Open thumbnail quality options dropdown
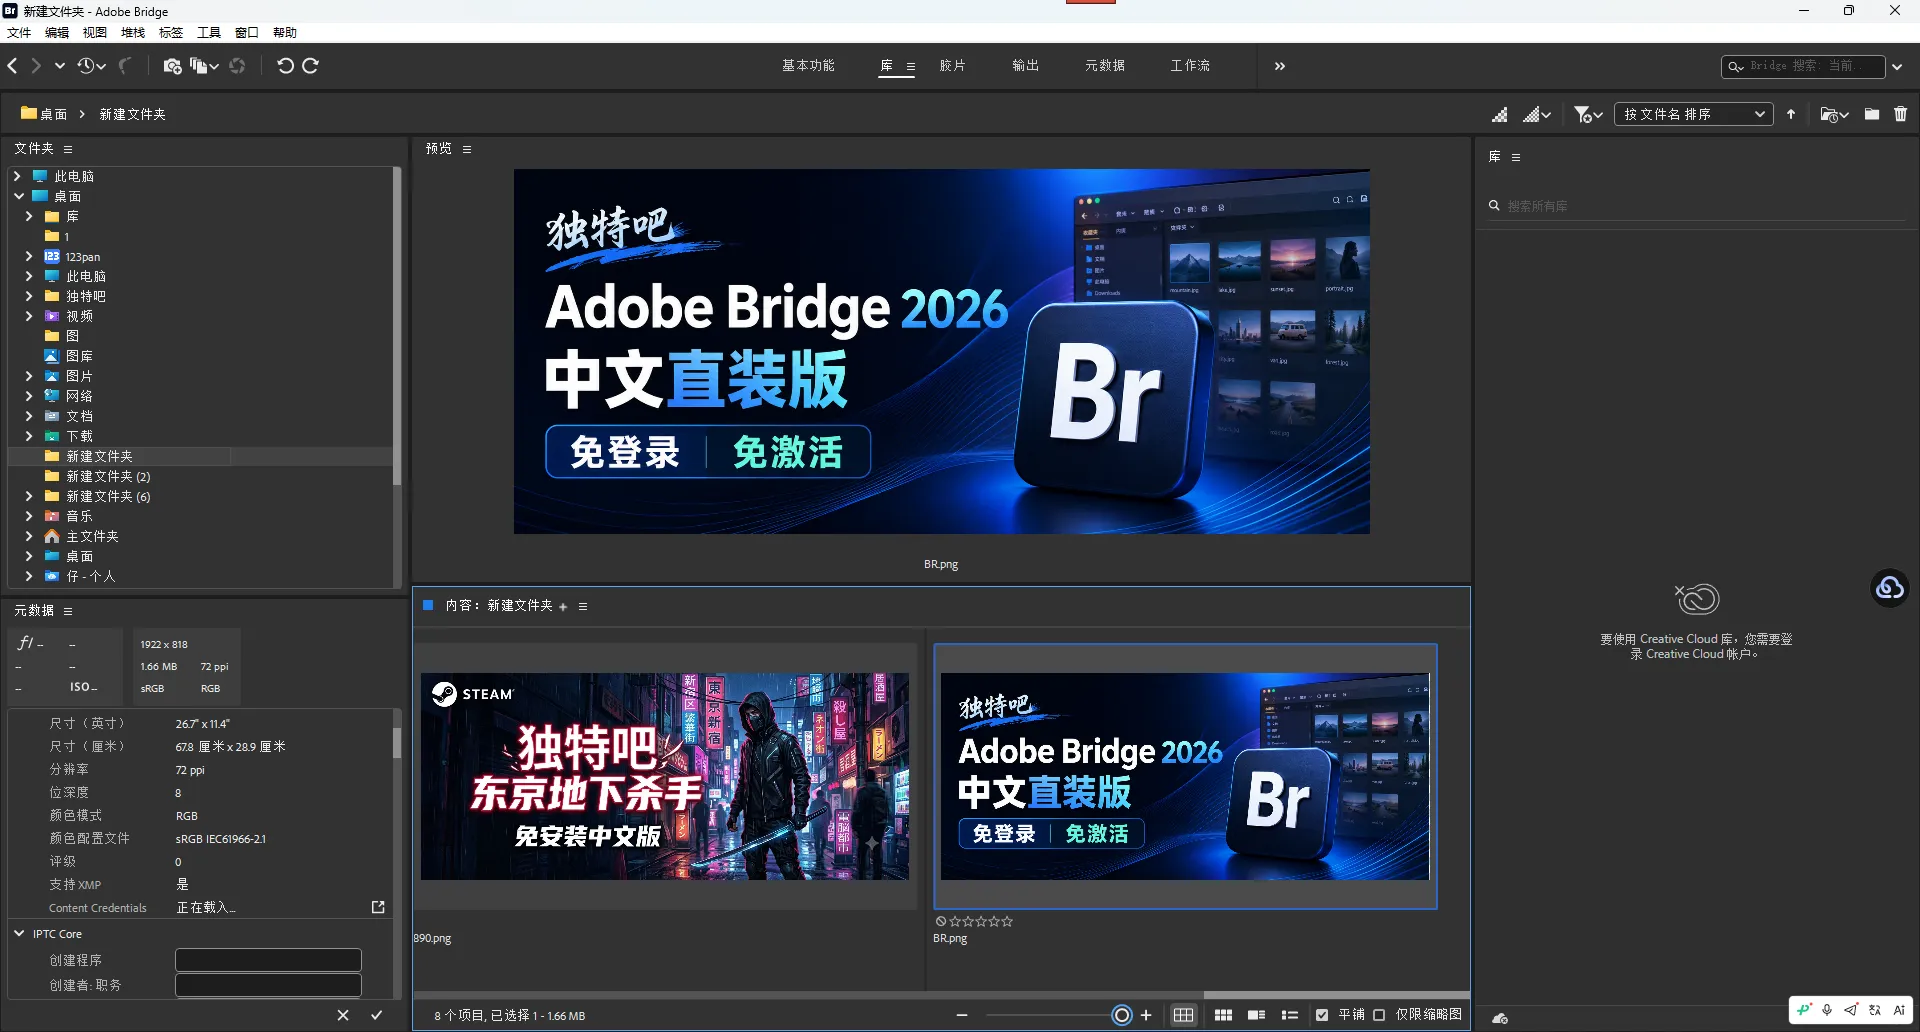 point(1537,115)
